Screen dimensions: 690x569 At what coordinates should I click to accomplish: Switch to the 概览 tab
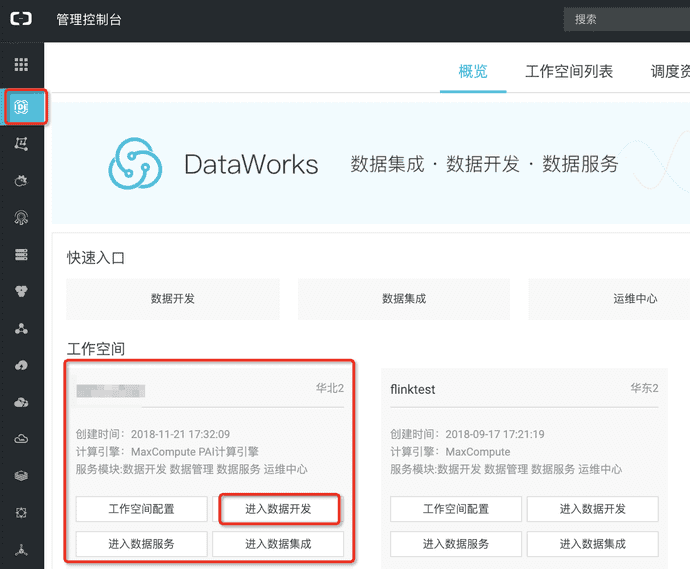473,71
